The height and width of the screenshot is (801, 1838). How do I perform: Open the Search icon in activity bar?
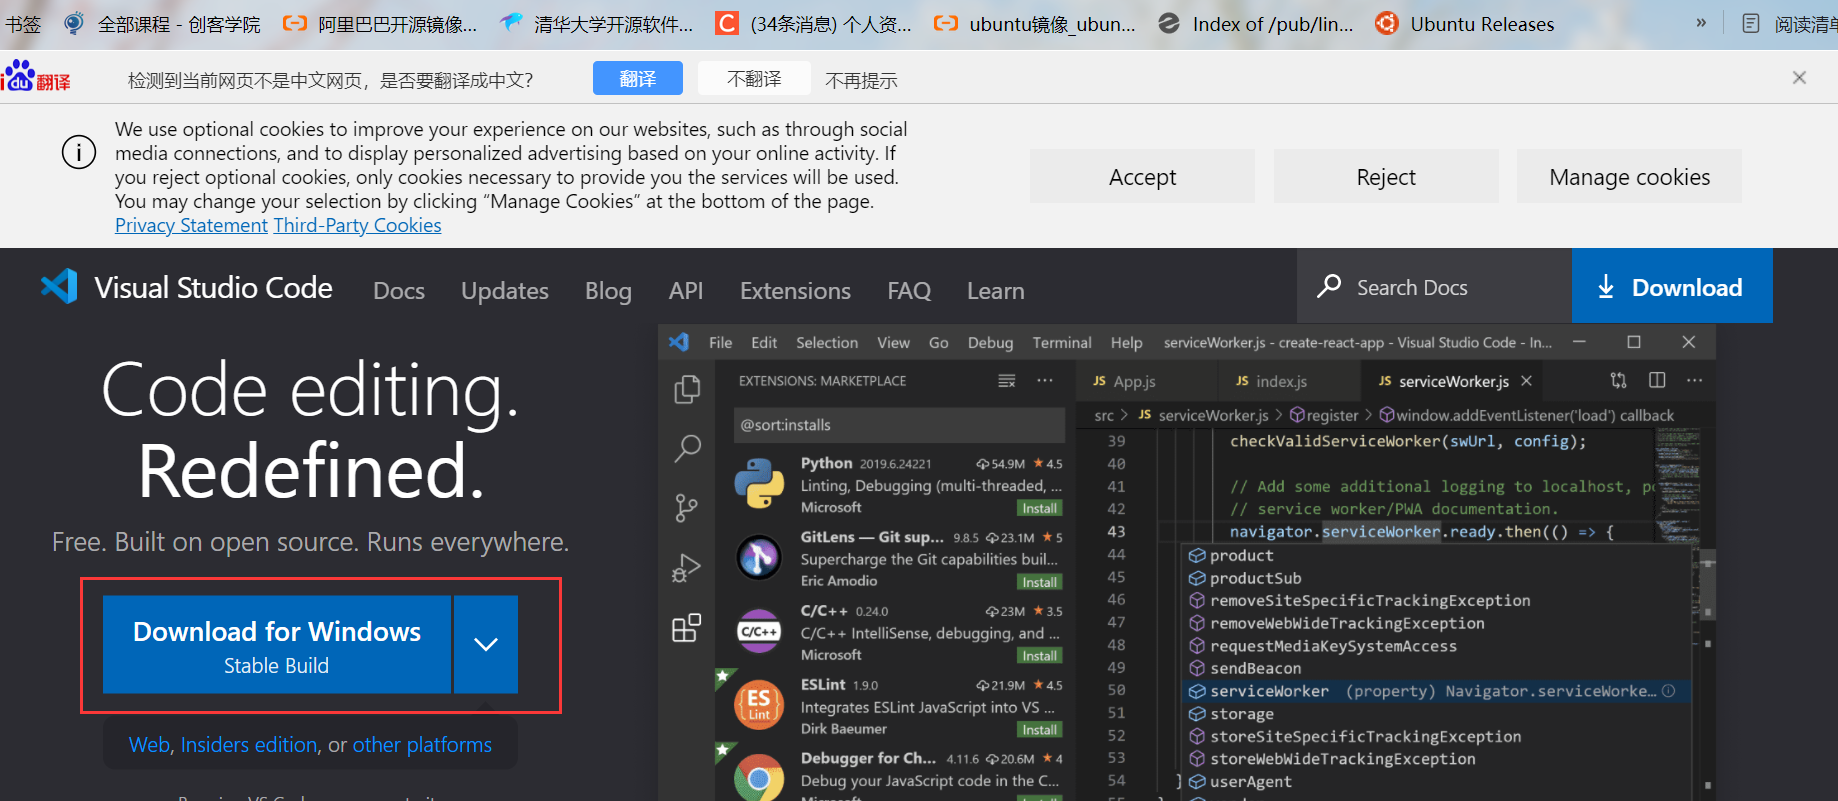pyautogui.click(x=687, y=448)
